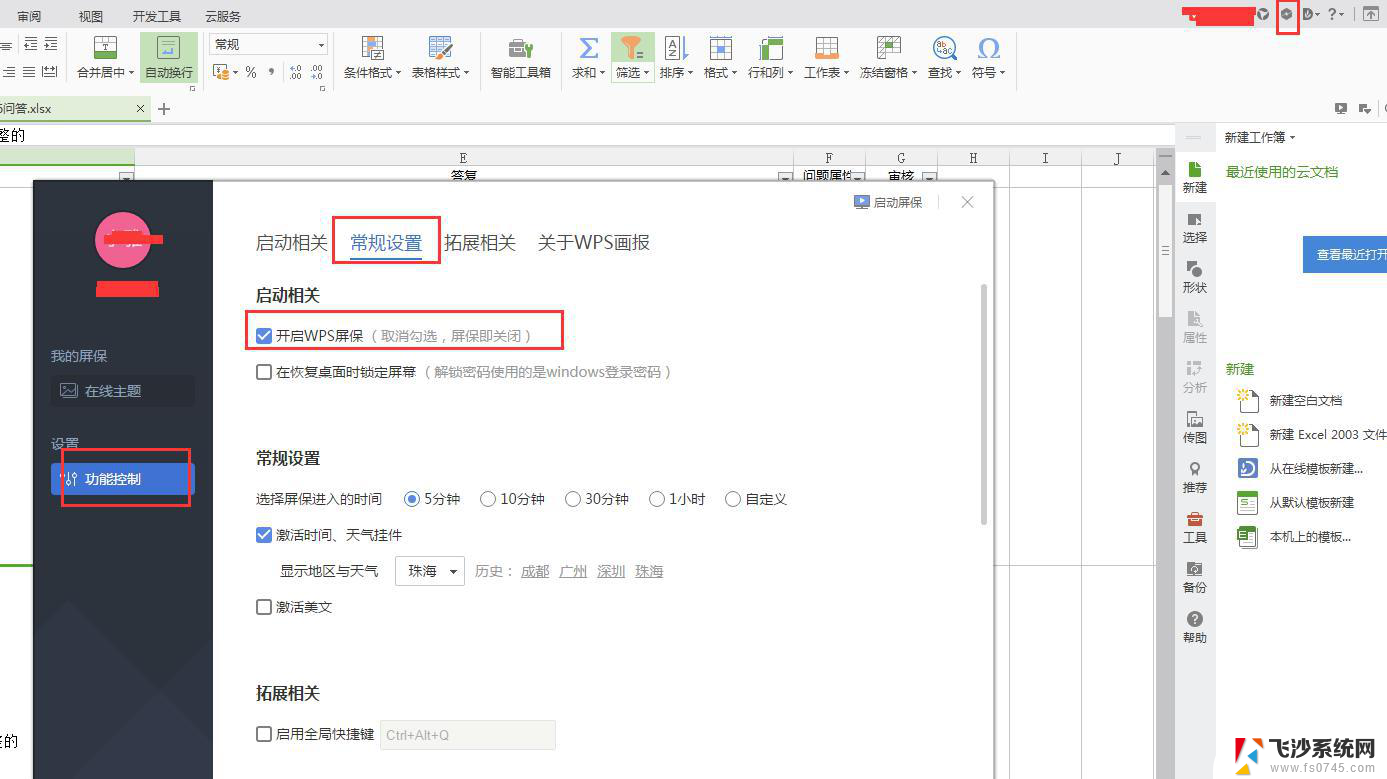Viewport: 1387px width, 779px height.
Task: Click the Symbol omega (符号) icon
Action: [988, 48]
